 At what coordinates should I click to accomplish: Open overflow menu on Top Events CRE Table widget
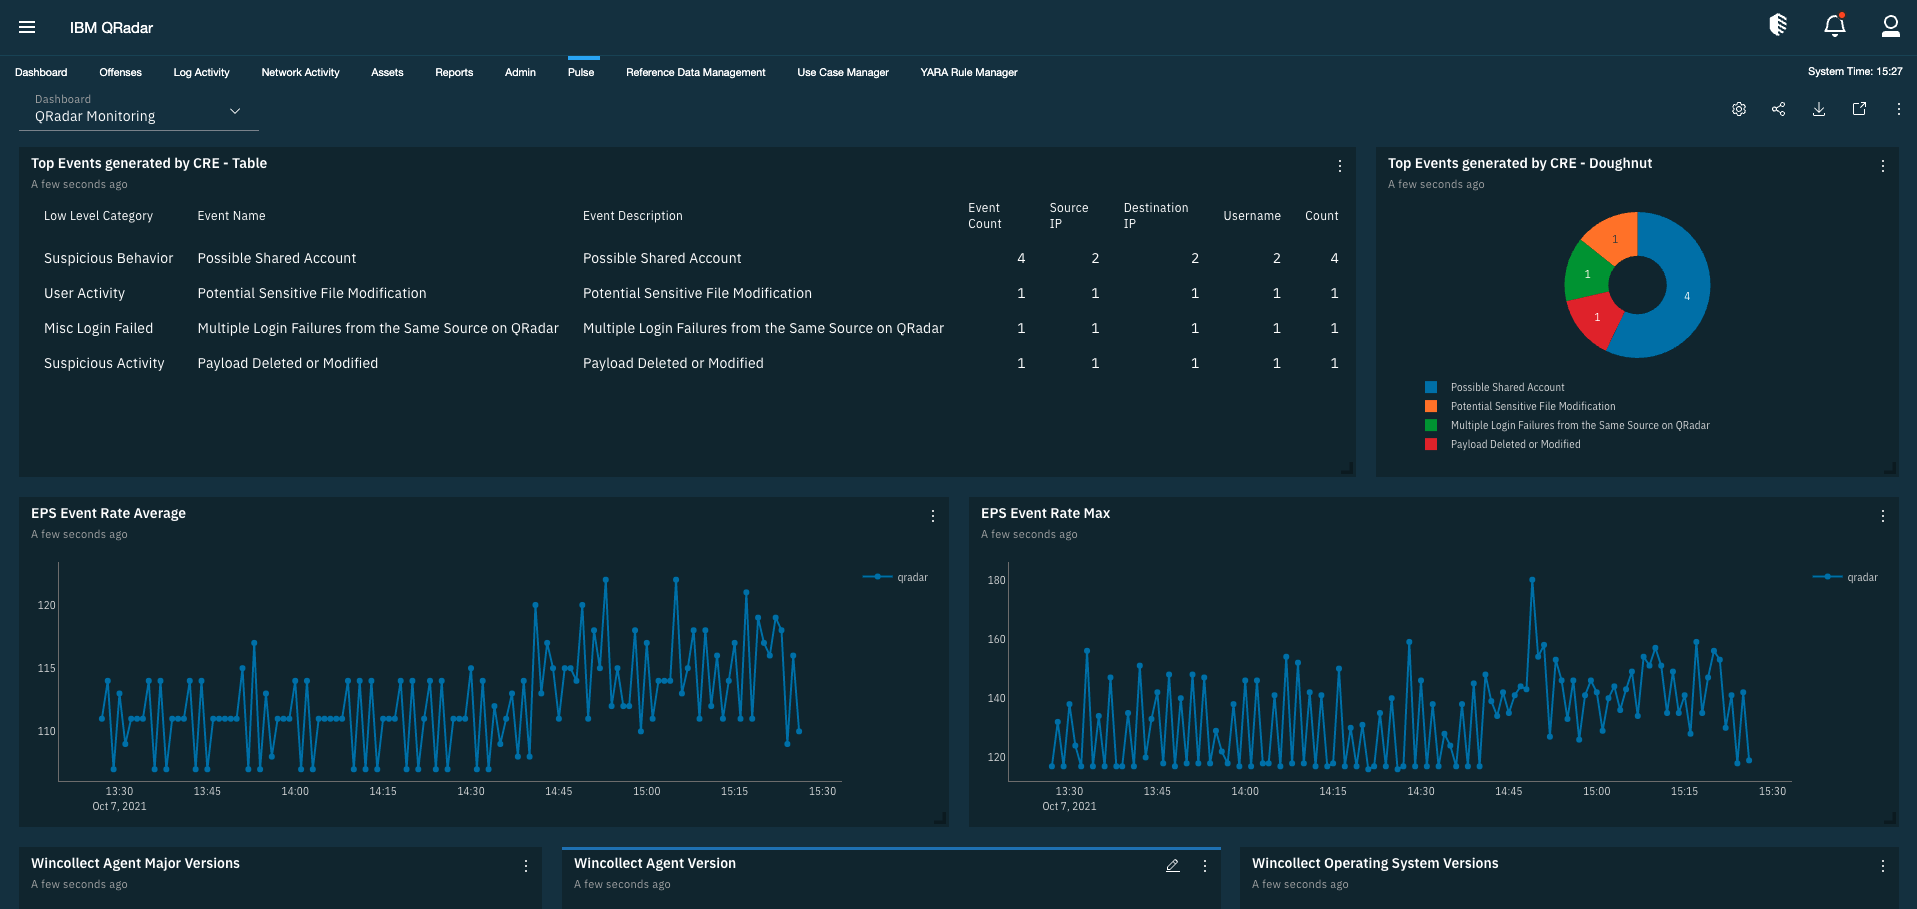(1340, 166)
